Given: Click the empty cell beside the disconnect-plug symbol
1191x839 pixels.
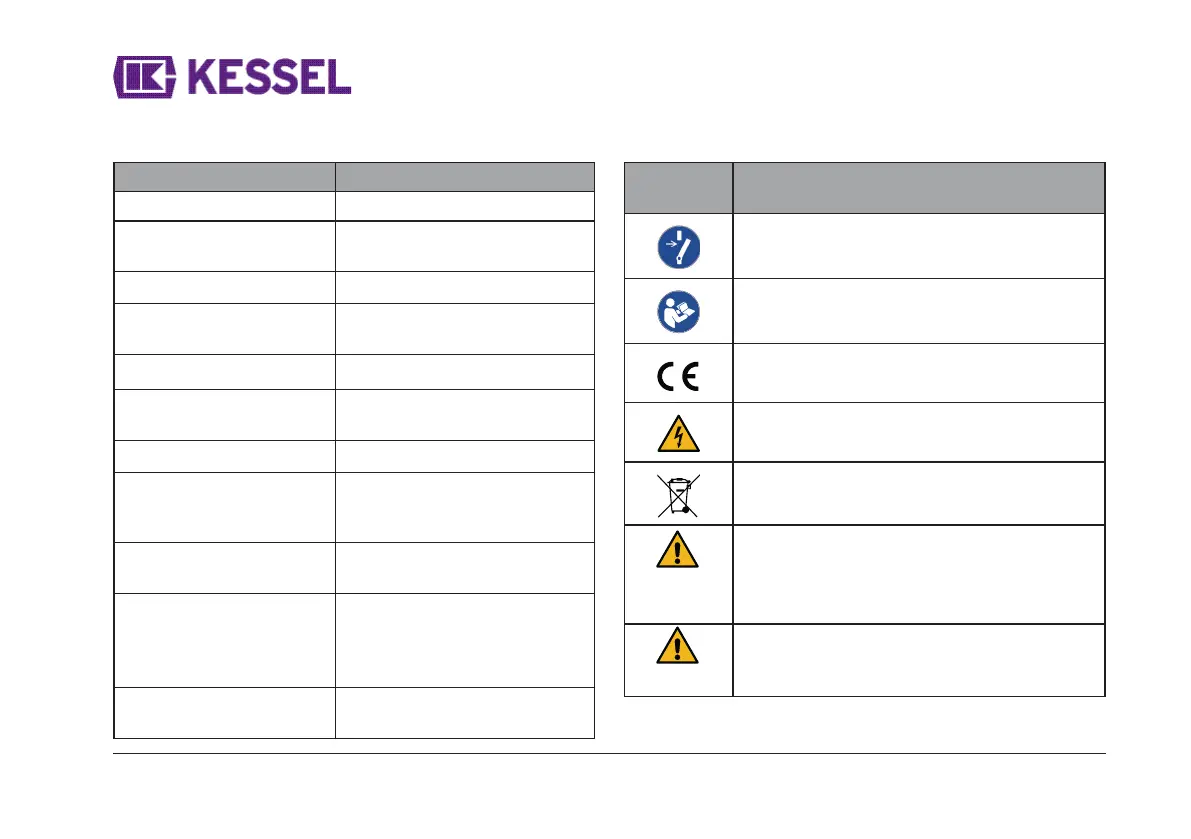Looking at the screenshot, I should [918, 245].
